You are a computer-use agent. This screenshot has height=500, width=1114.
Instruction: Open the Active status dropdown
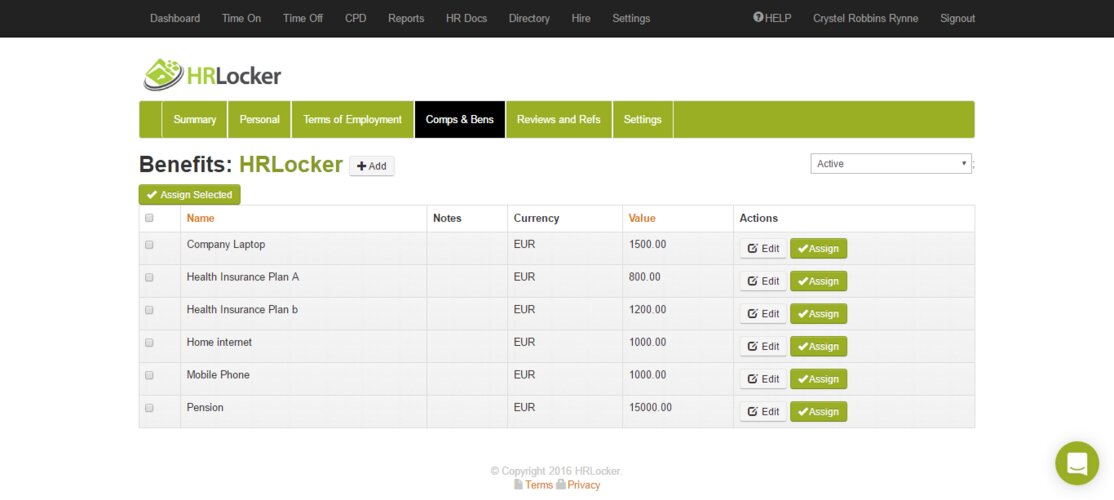[890, 164]
